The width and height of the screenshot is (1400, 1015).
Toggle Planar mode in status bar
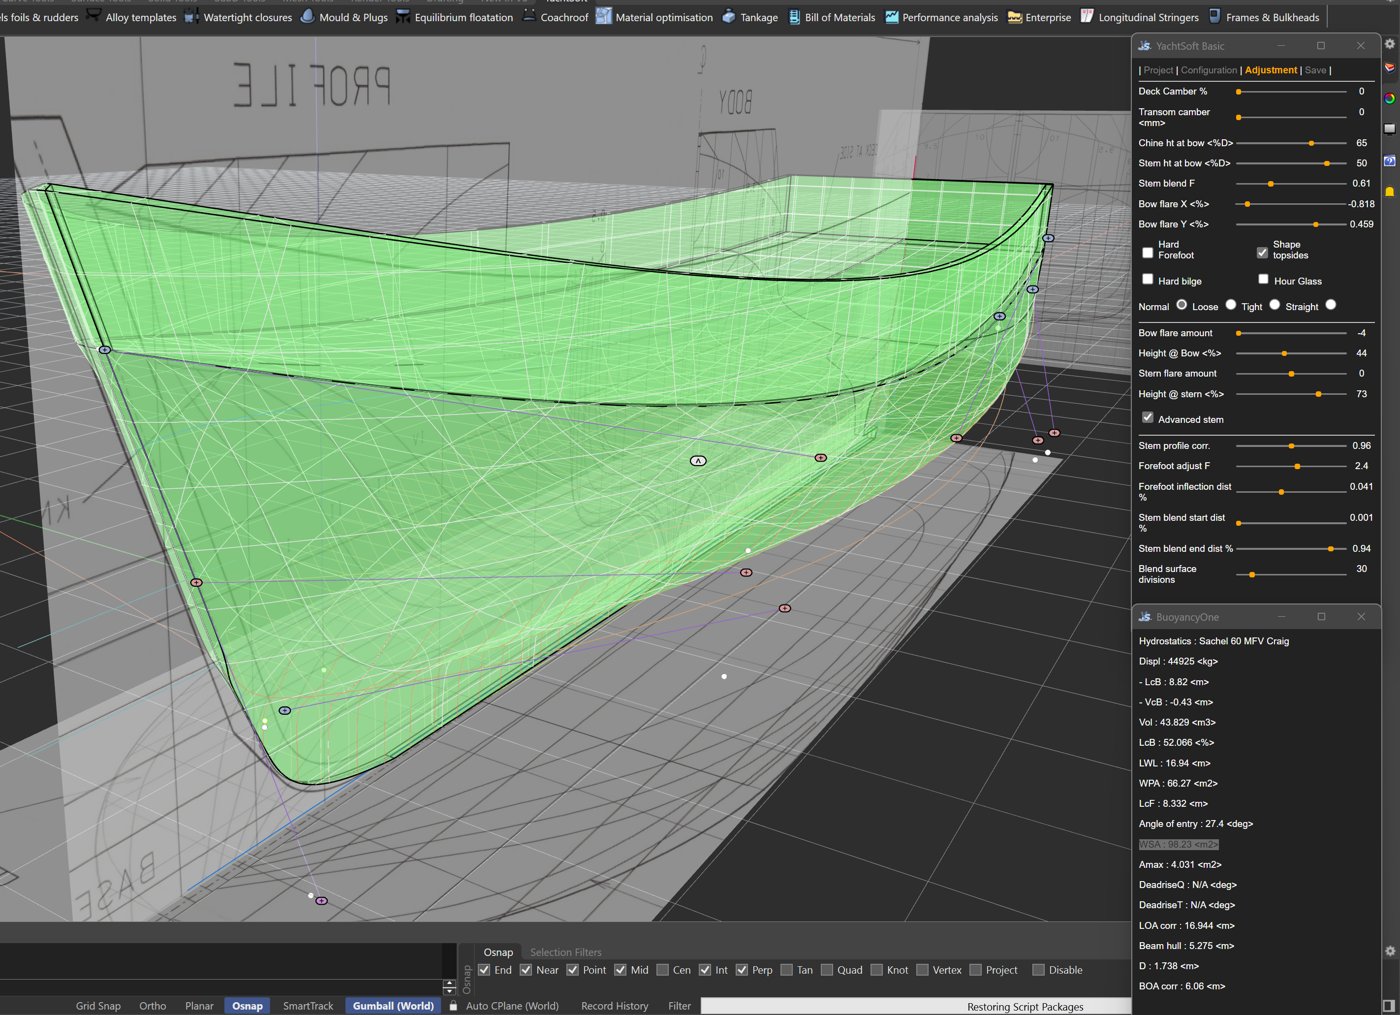[199, 1006]
